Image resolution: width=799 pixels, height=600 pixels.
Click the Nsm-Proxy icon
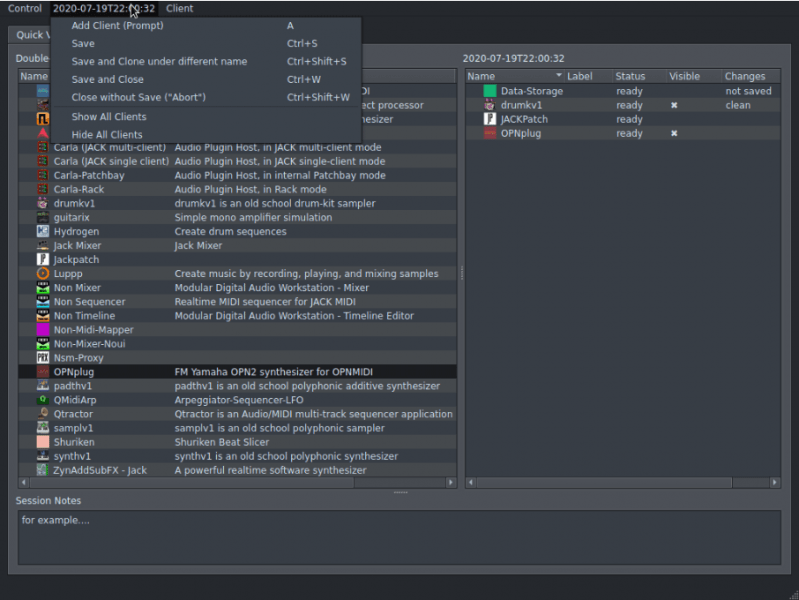point(43,358)
